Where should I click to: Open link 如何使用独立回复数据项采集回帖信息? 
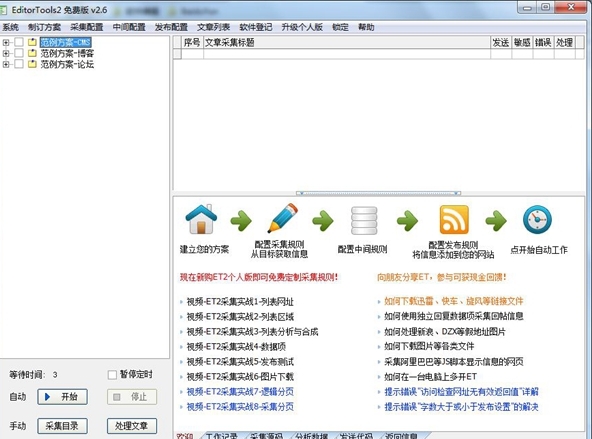tap(454, 316)
